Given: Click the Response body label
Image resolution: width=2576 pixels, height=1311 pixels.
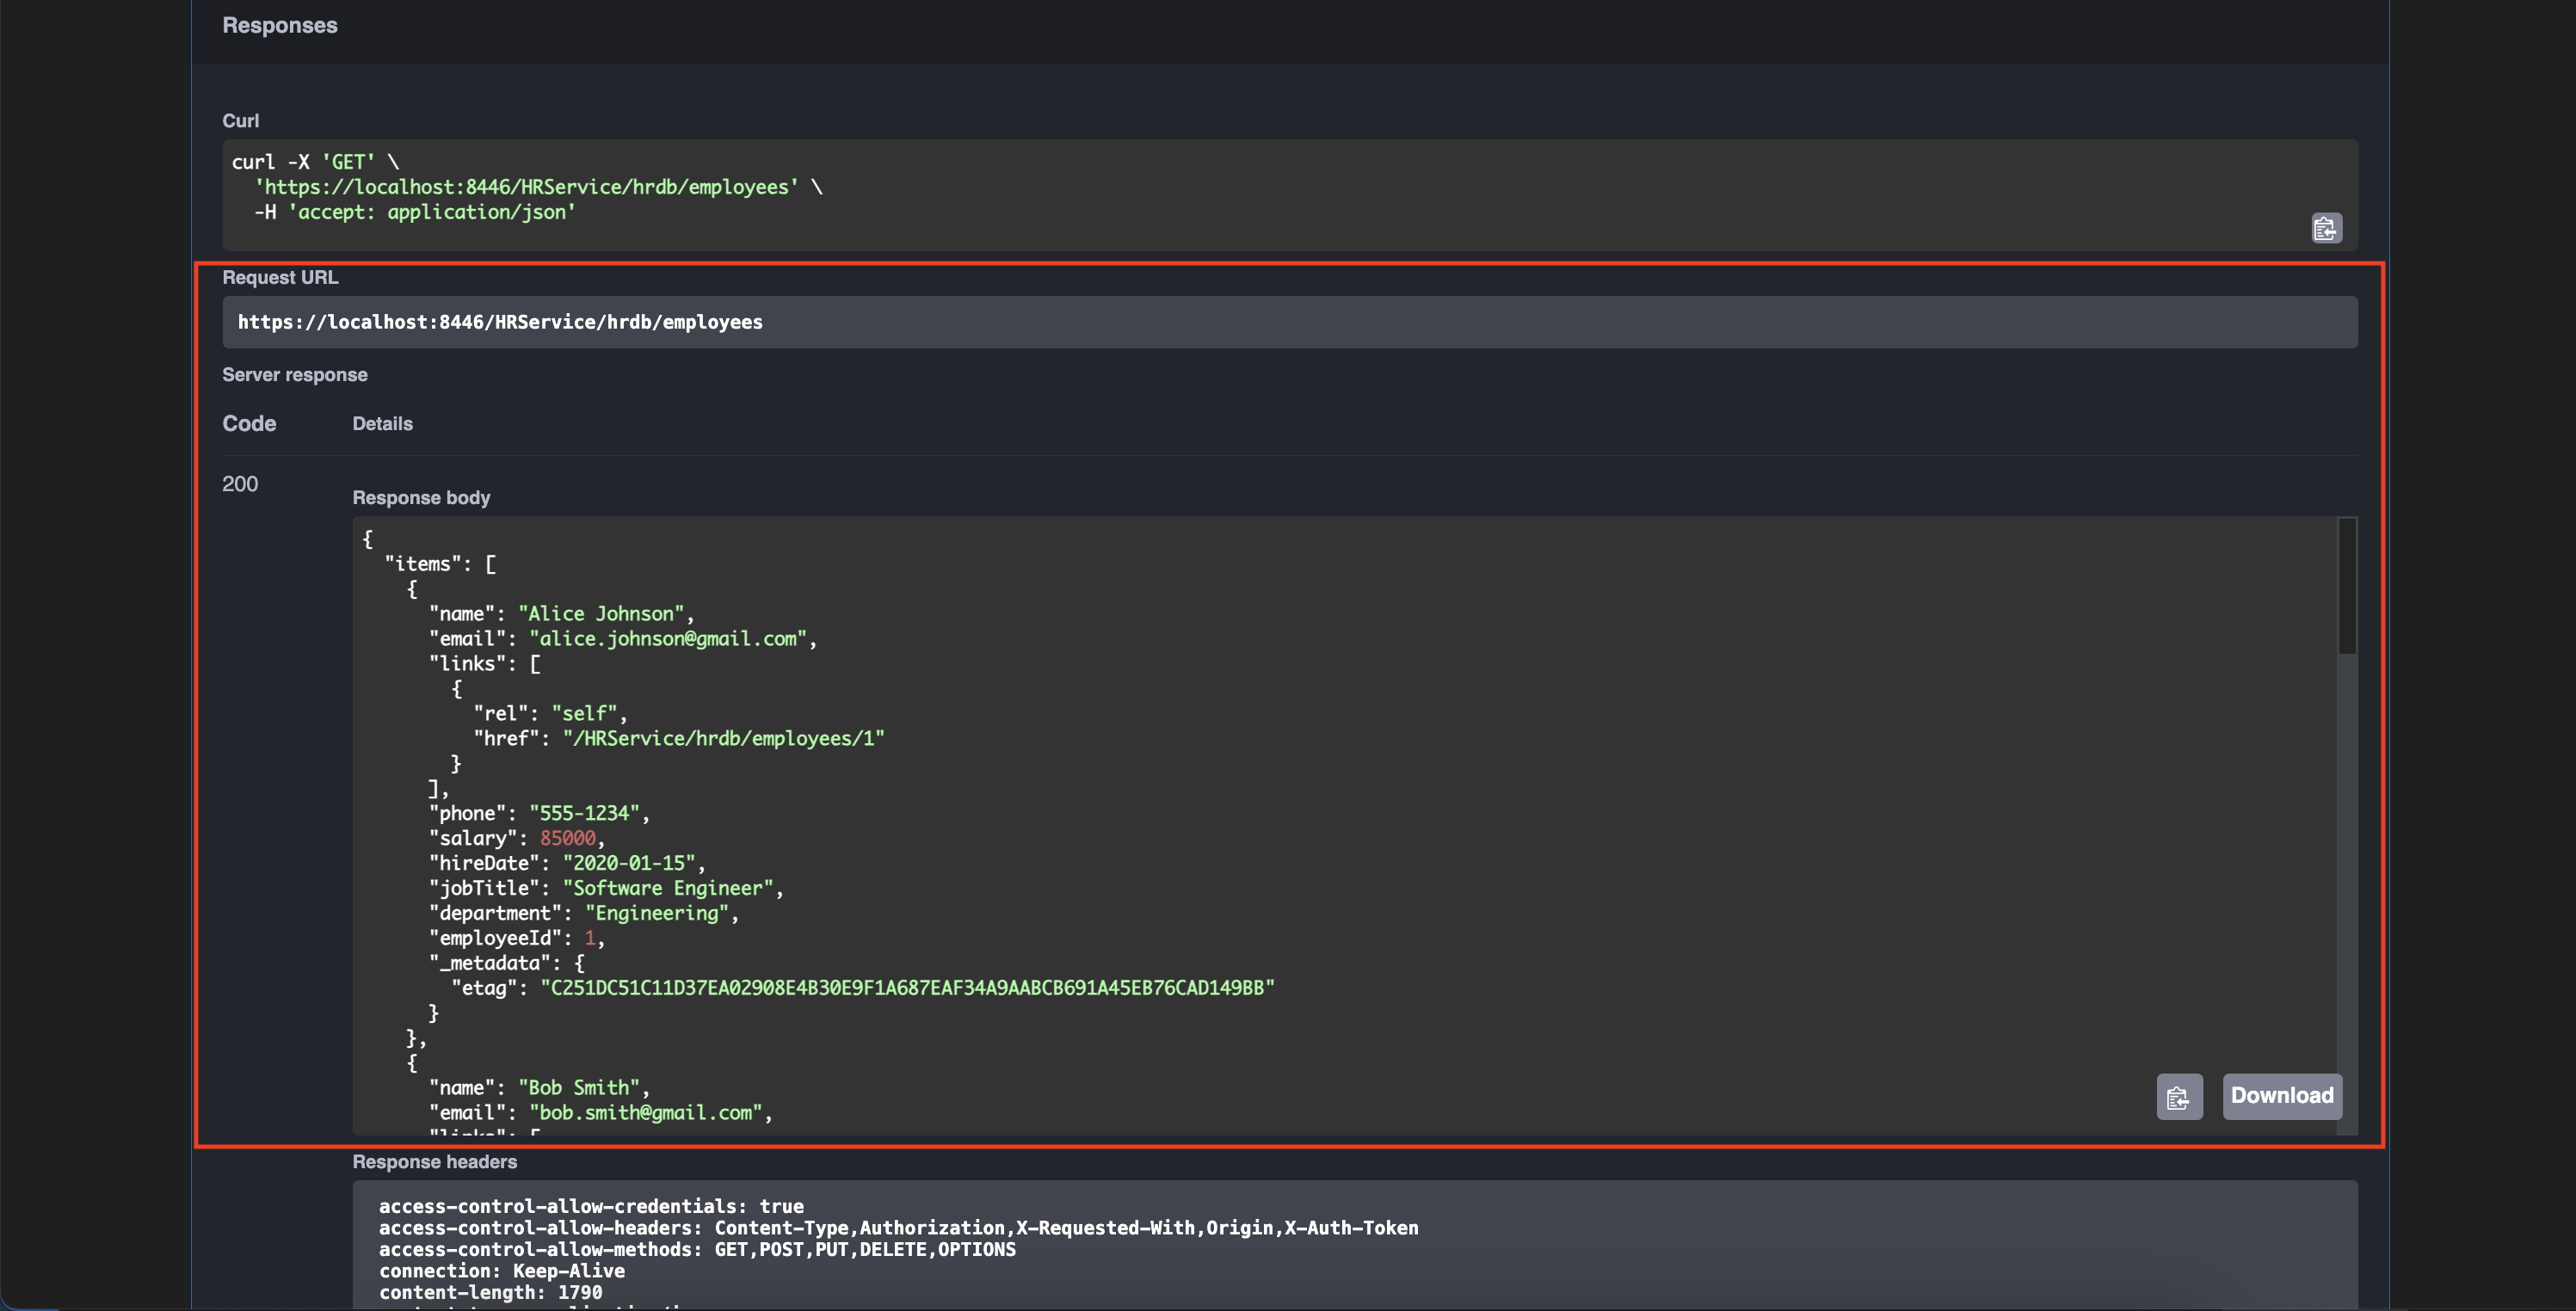Looking at the screenshot, I should click(x=421, y=498).
